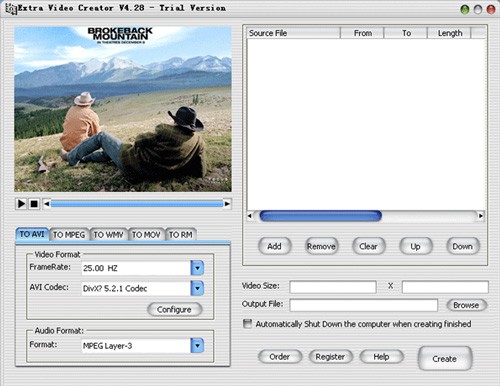Screen dimensions: 500x386
Task: Click the MPEG Layer-3 format field
Action: [x=136, y=346]
